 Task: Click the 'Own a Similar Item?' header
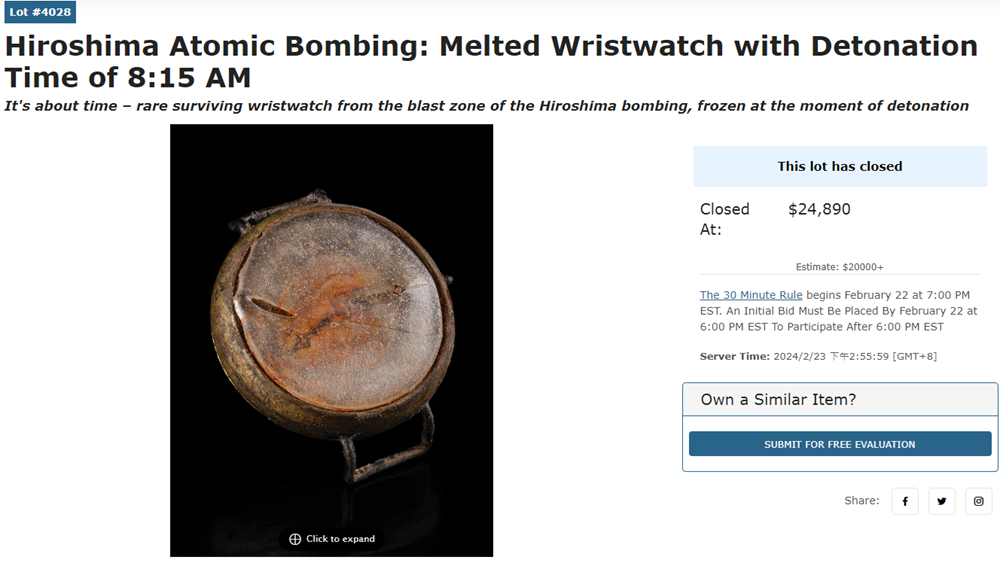click(778, 400)
